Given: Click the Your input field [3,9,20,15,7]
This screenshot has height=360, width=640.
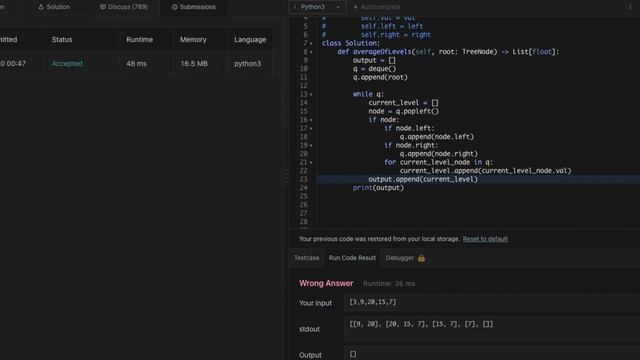Looking at the screenshot, I should pyautogui.click(x=492, y=302).
